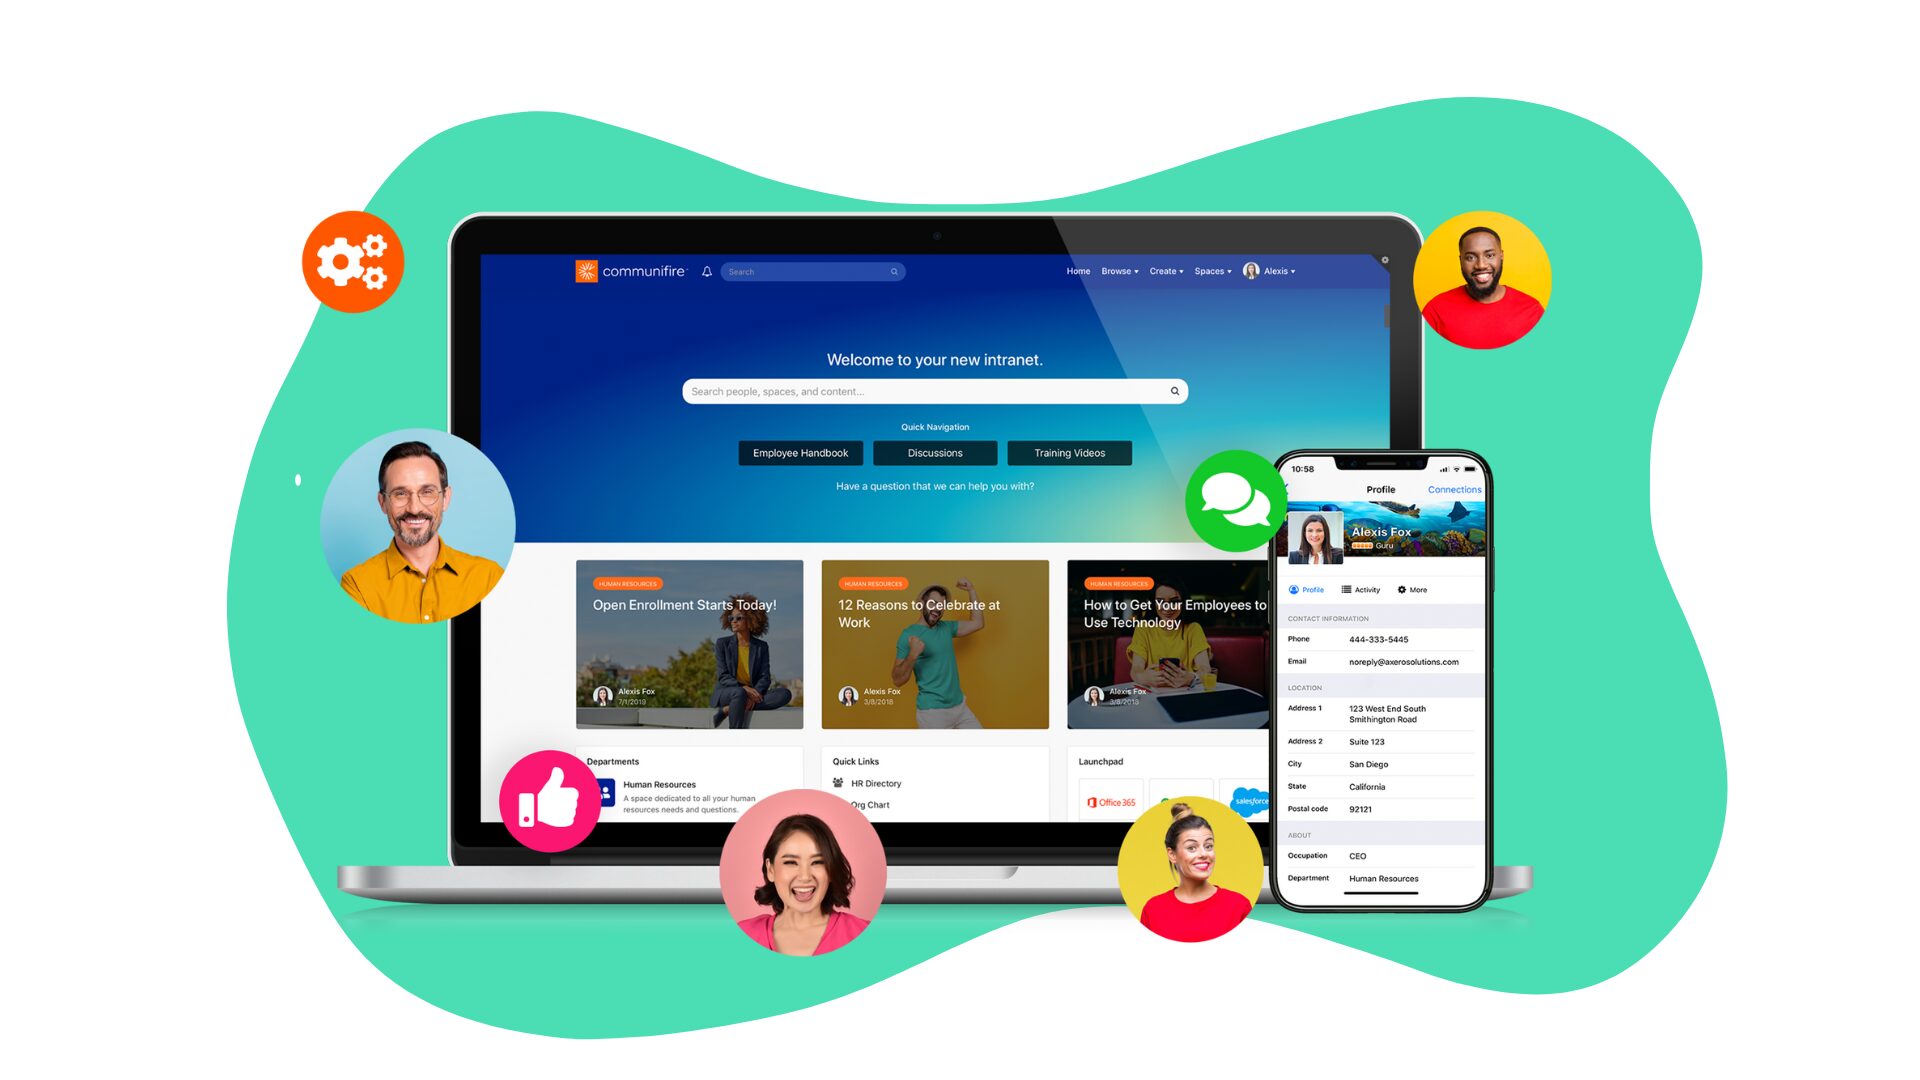1920x1080 pixels.
Task: Click the Discussions navigation button
Action: click(x=932, y=452)
